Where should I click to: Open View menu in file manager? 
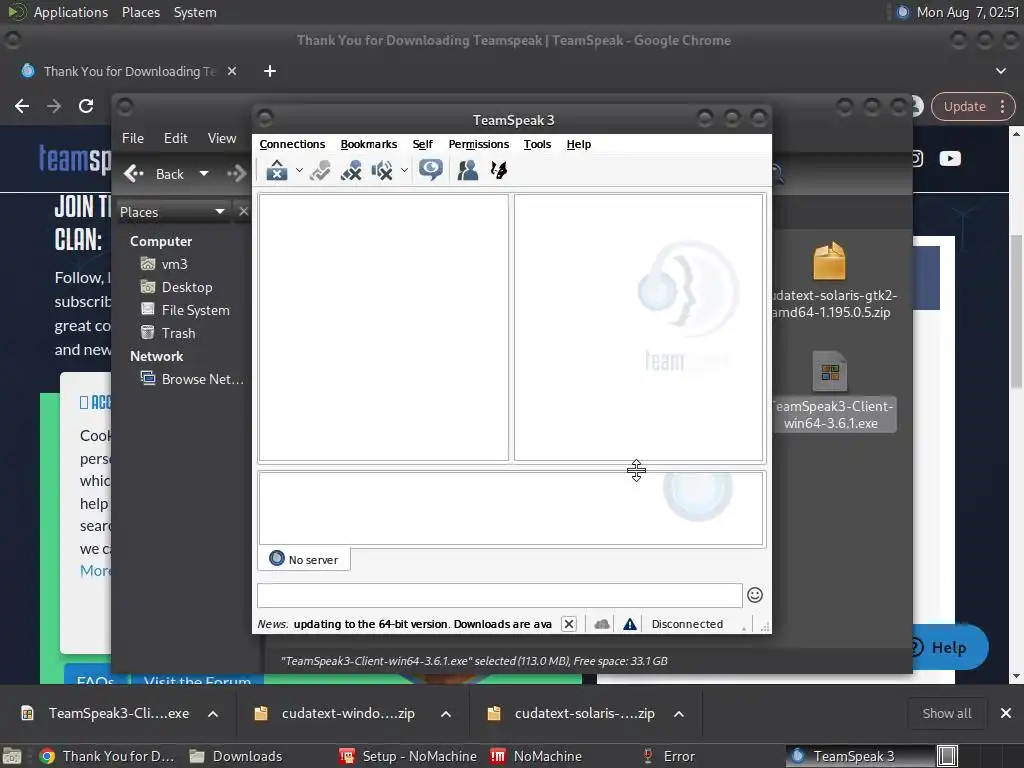click(222, 138)
